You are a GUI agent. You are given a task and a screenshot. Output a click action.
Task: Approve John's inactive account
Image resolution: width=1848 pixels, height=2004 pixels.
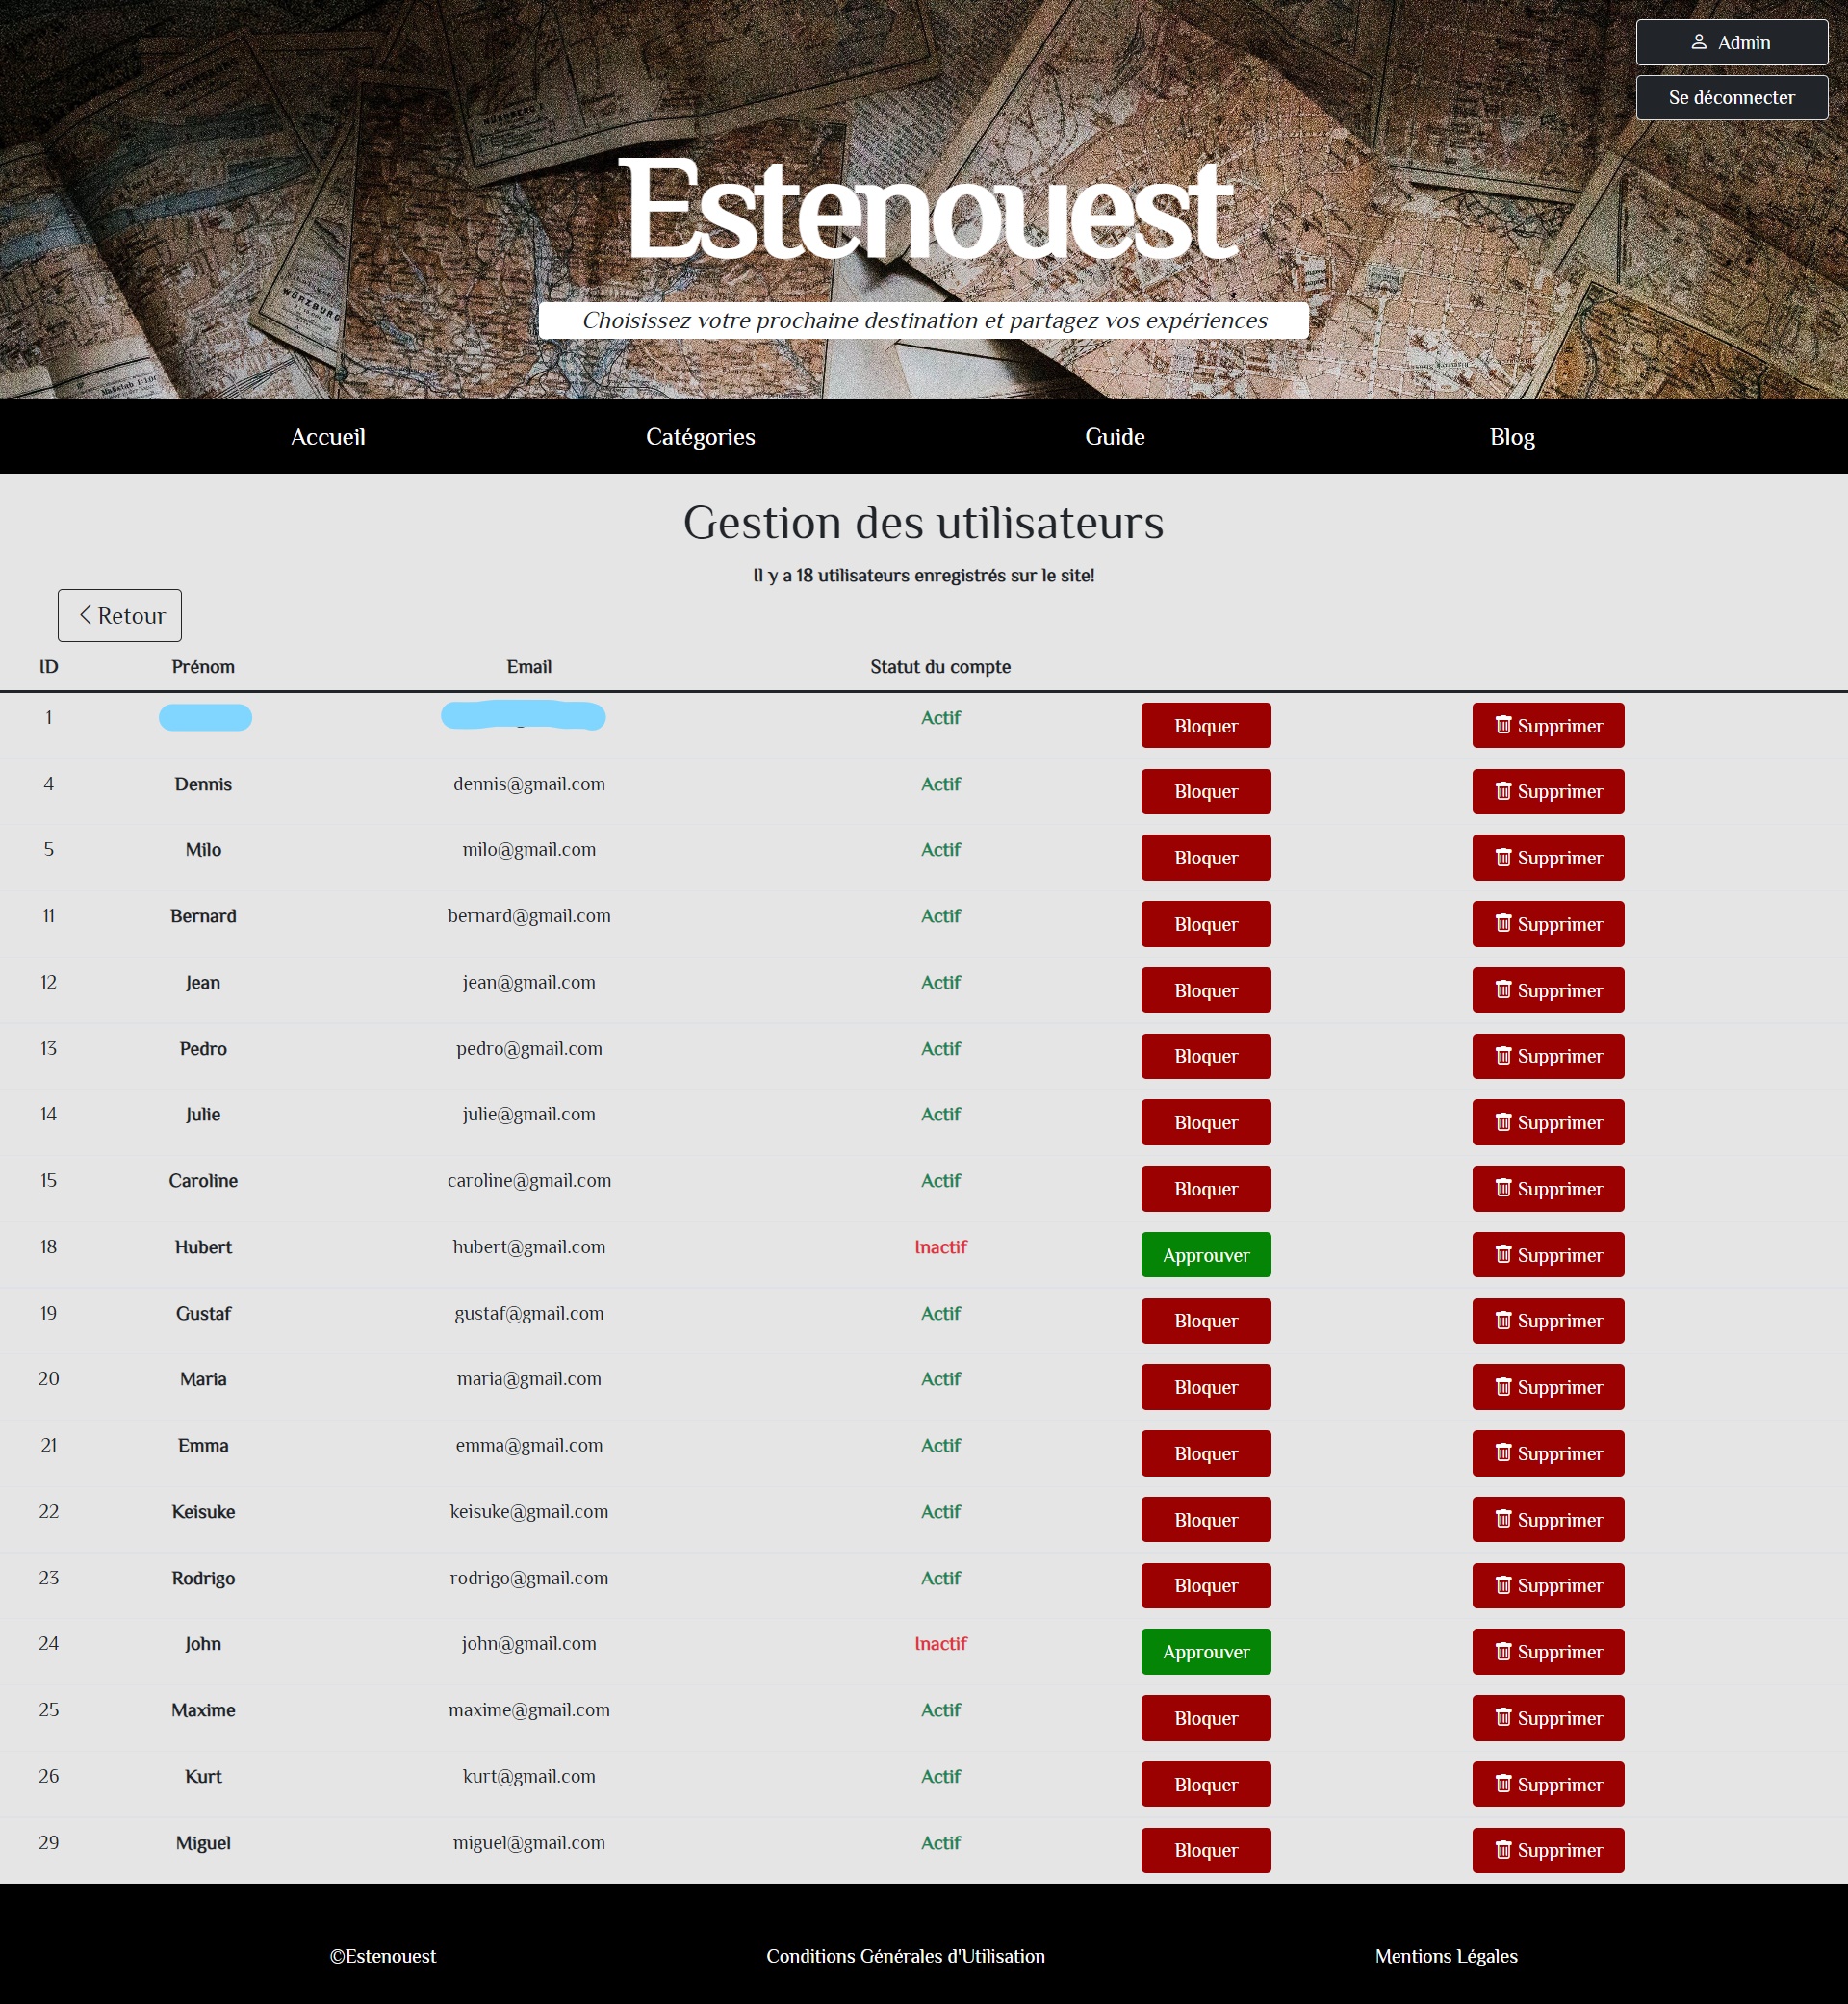coord(1205,1652)
